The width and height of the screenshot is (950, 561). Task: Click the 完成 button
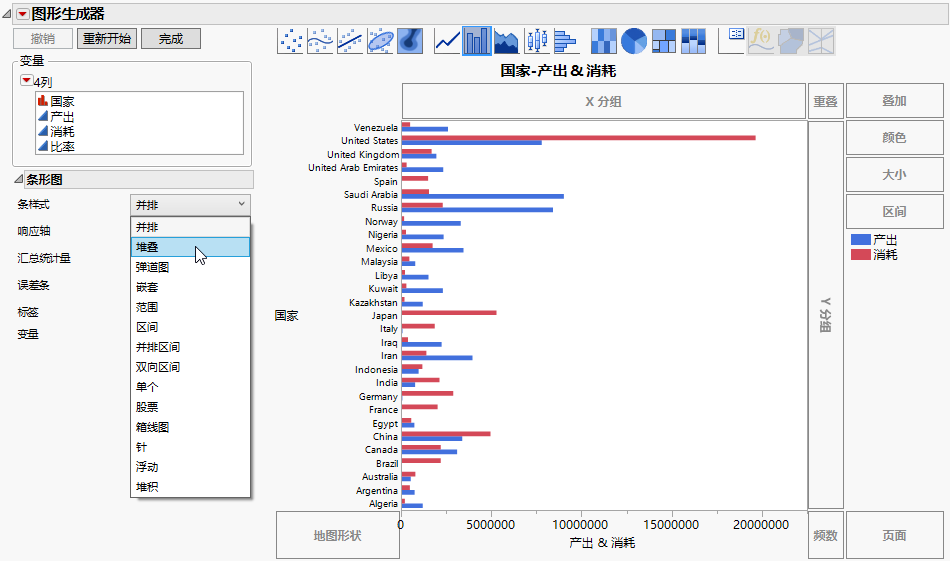click(x=171, y=39)
